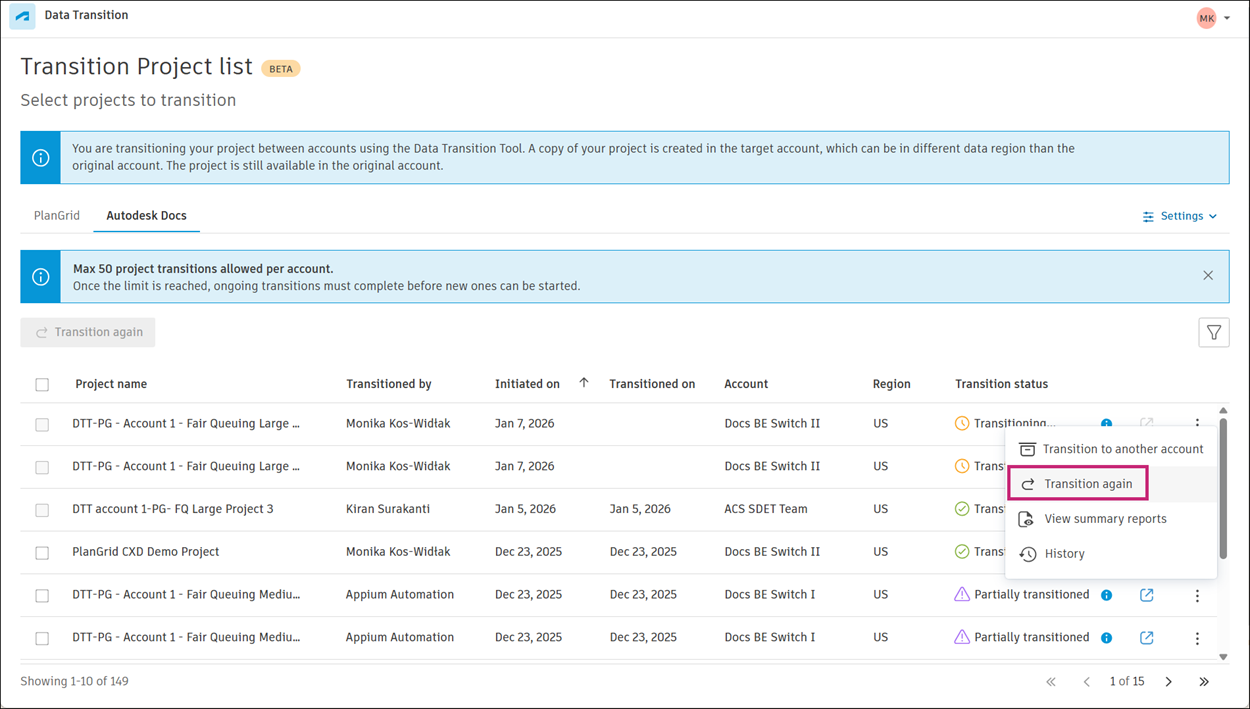This screenshot has width=1250, height=709.
Task: Check the PlanGrid CXD Demo Project row
Action: (42, 553)
